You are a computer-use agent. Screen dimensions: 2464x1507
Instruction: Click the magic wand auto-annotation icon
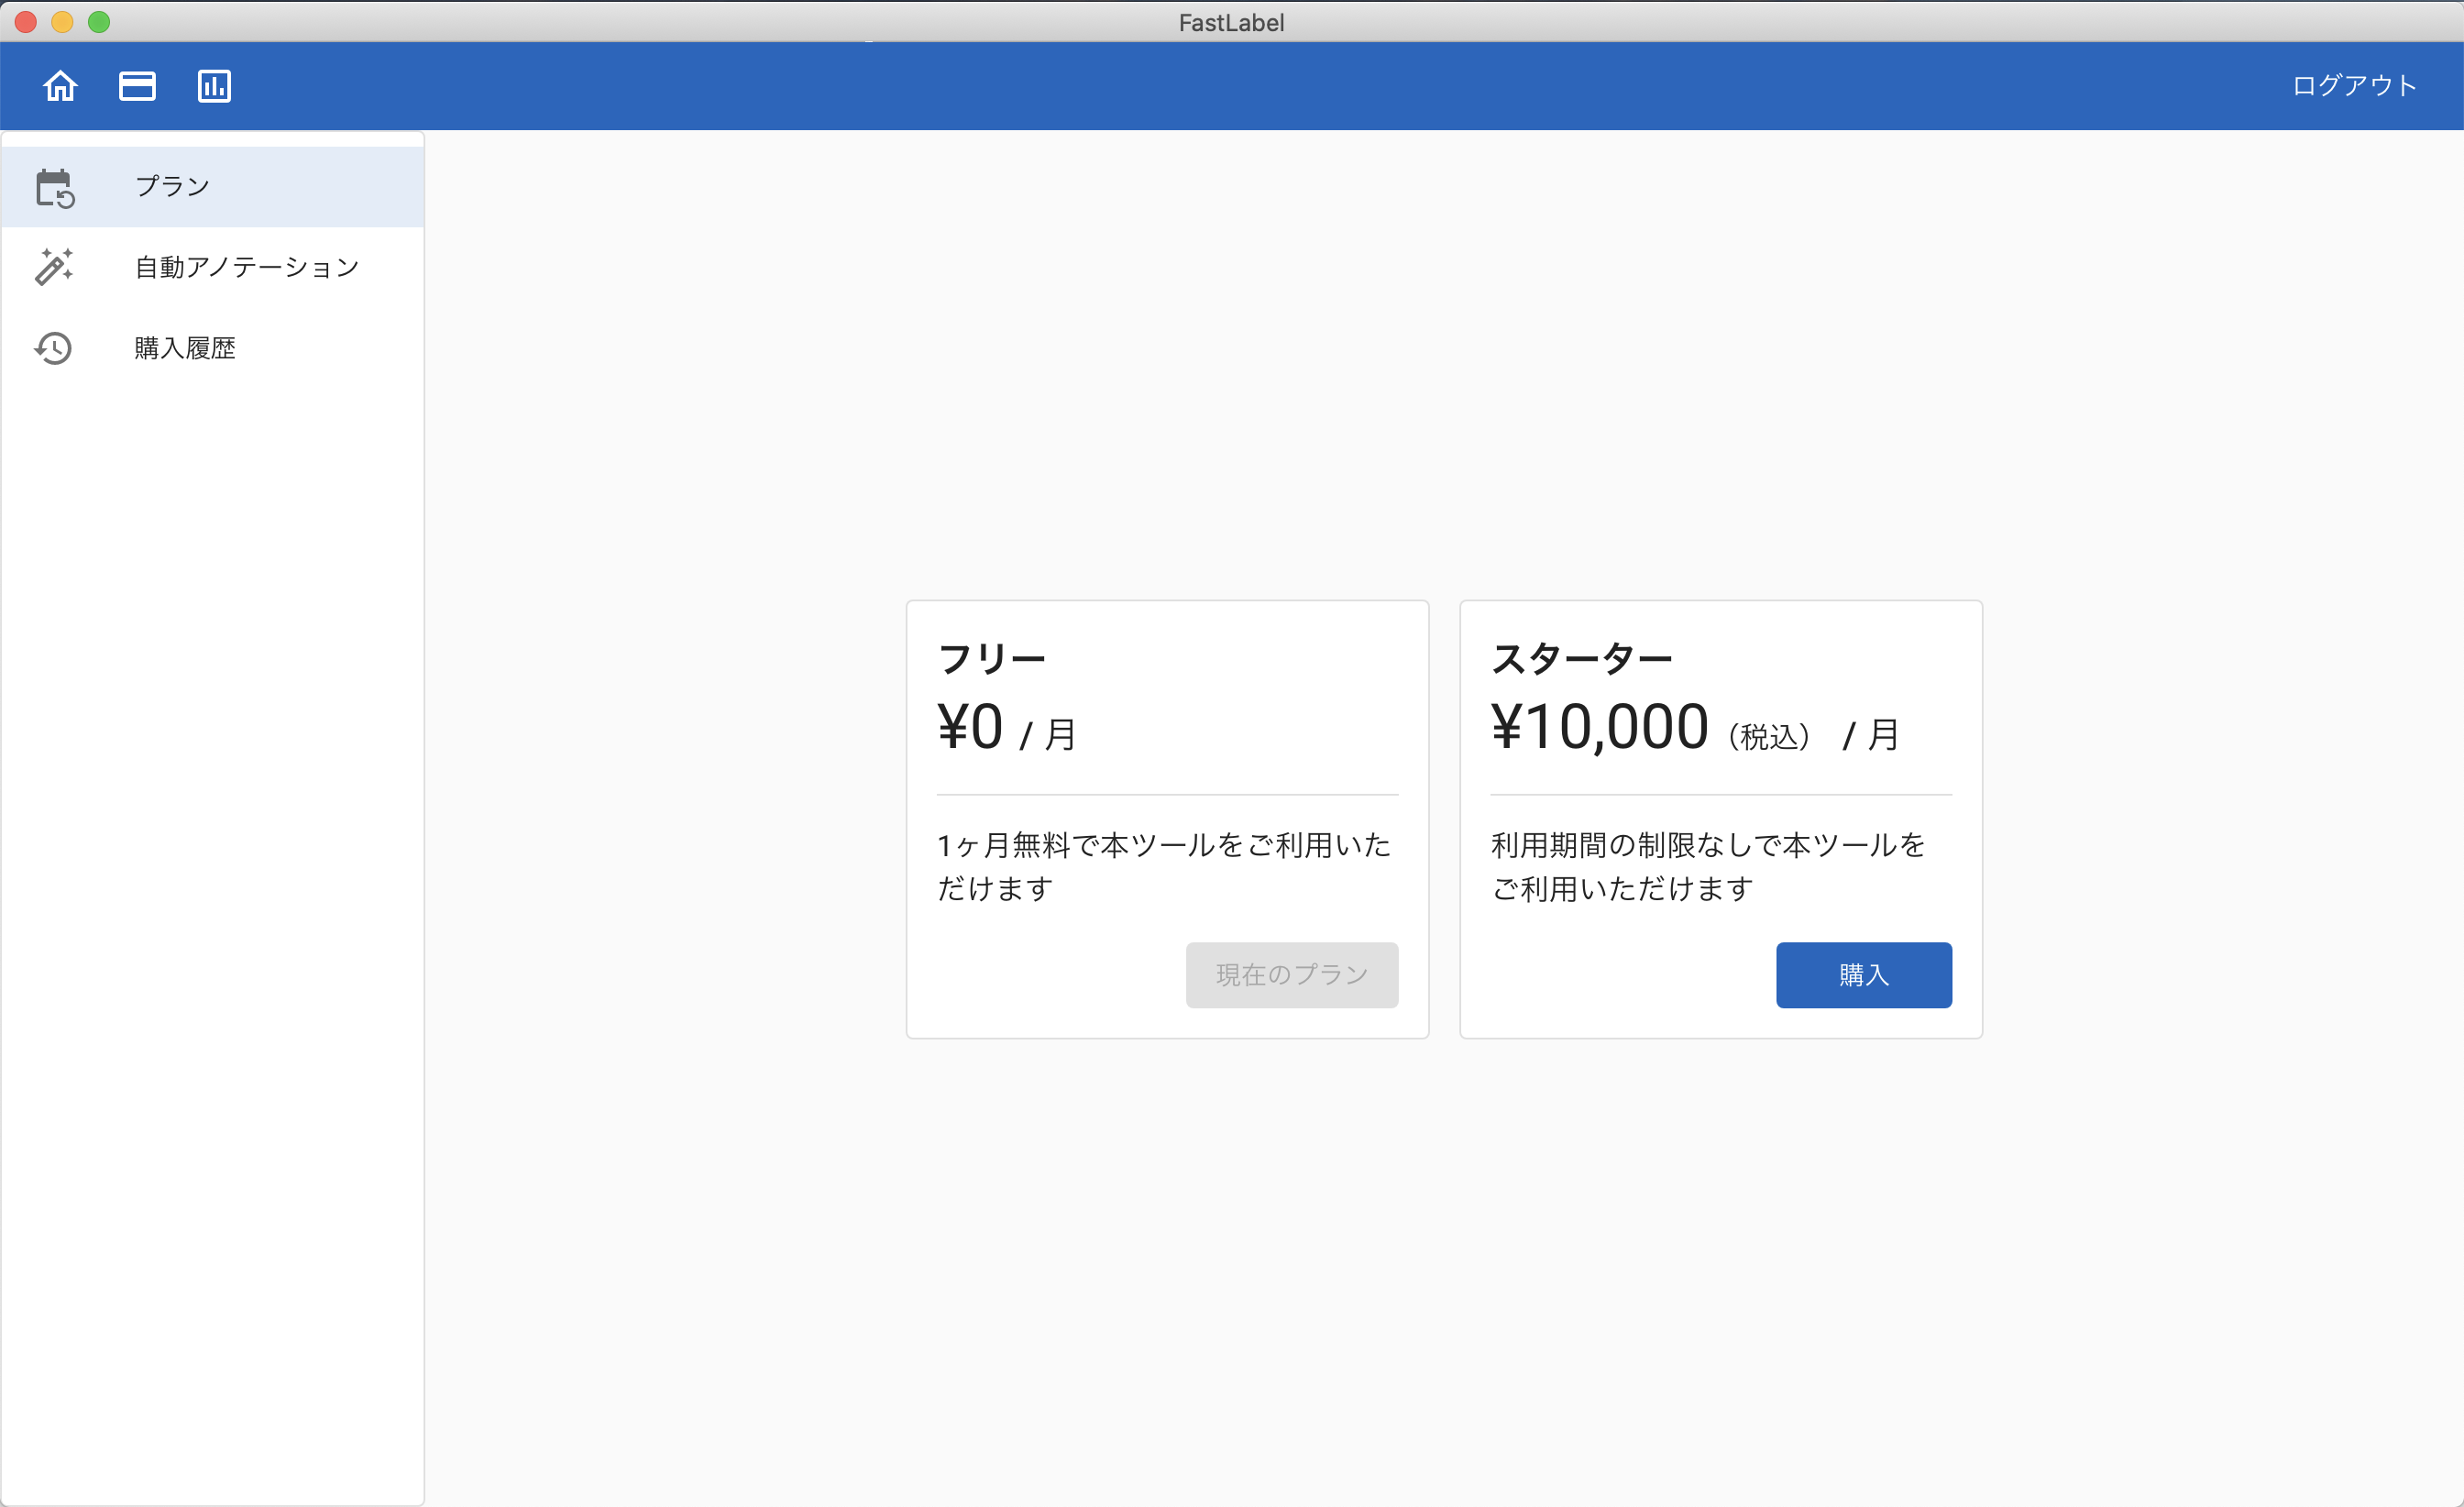[x=54, y=267]
